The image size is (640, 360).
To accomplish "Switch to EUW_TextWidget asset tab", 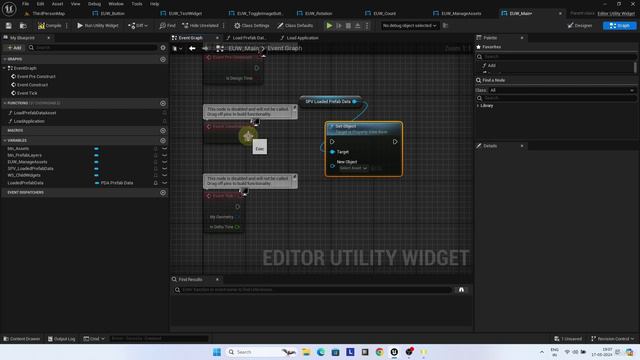I will pyautogui.click(x=185, y=13).
